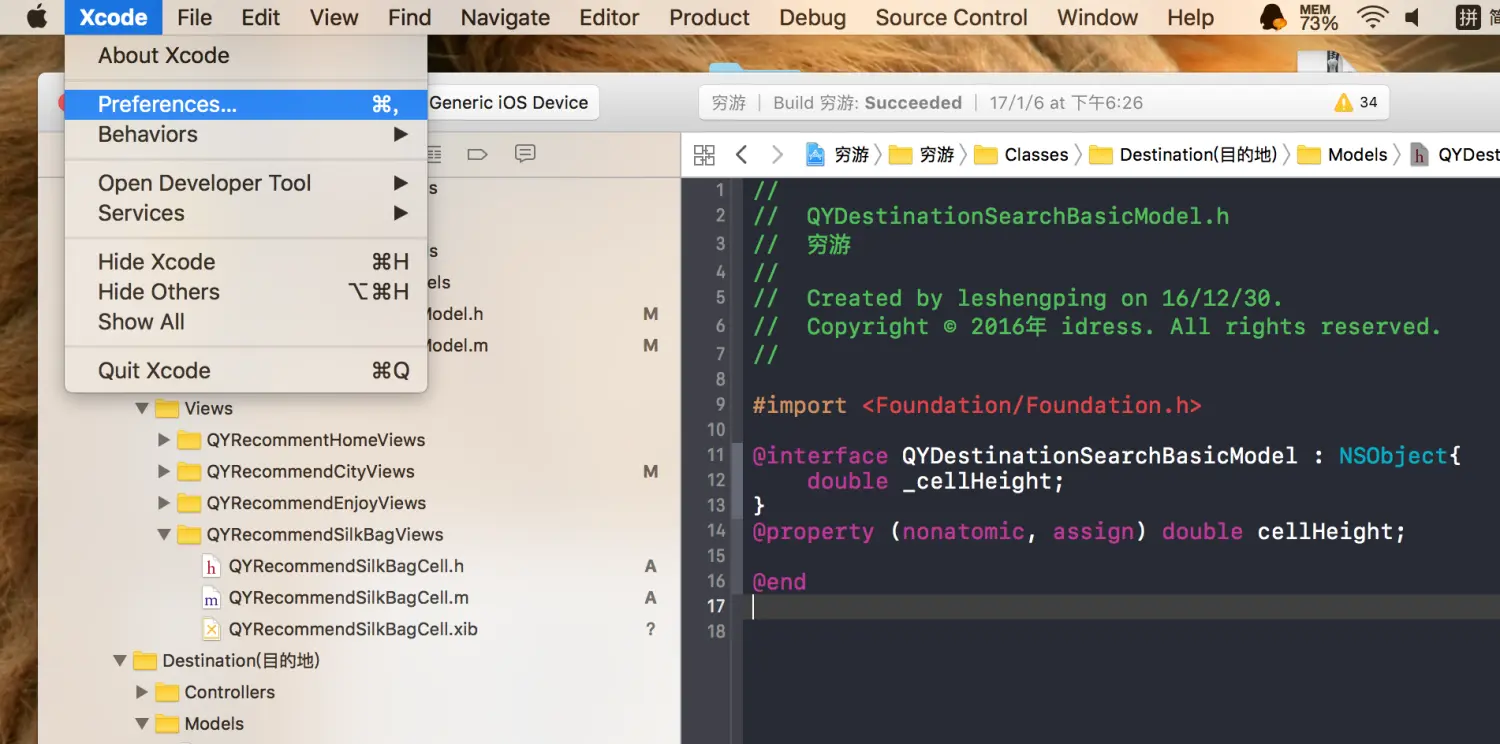1500x744 pixels.
Task: Open the Window menu
Action: tap(1097, 17)
